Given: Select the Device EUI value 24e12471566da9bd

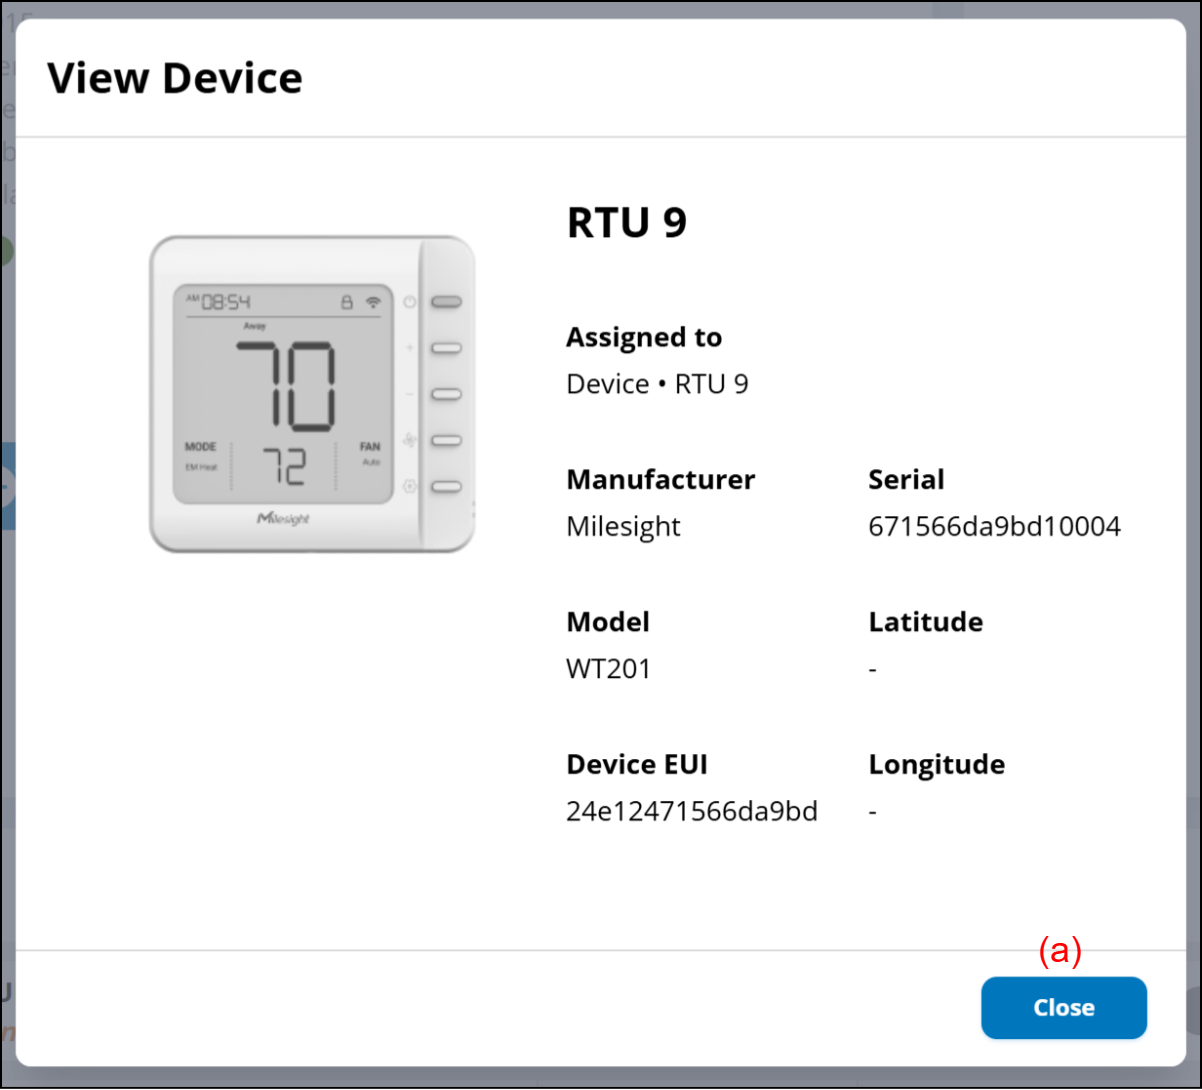Looking at the screenshot, I should click(x=691, y=811).
